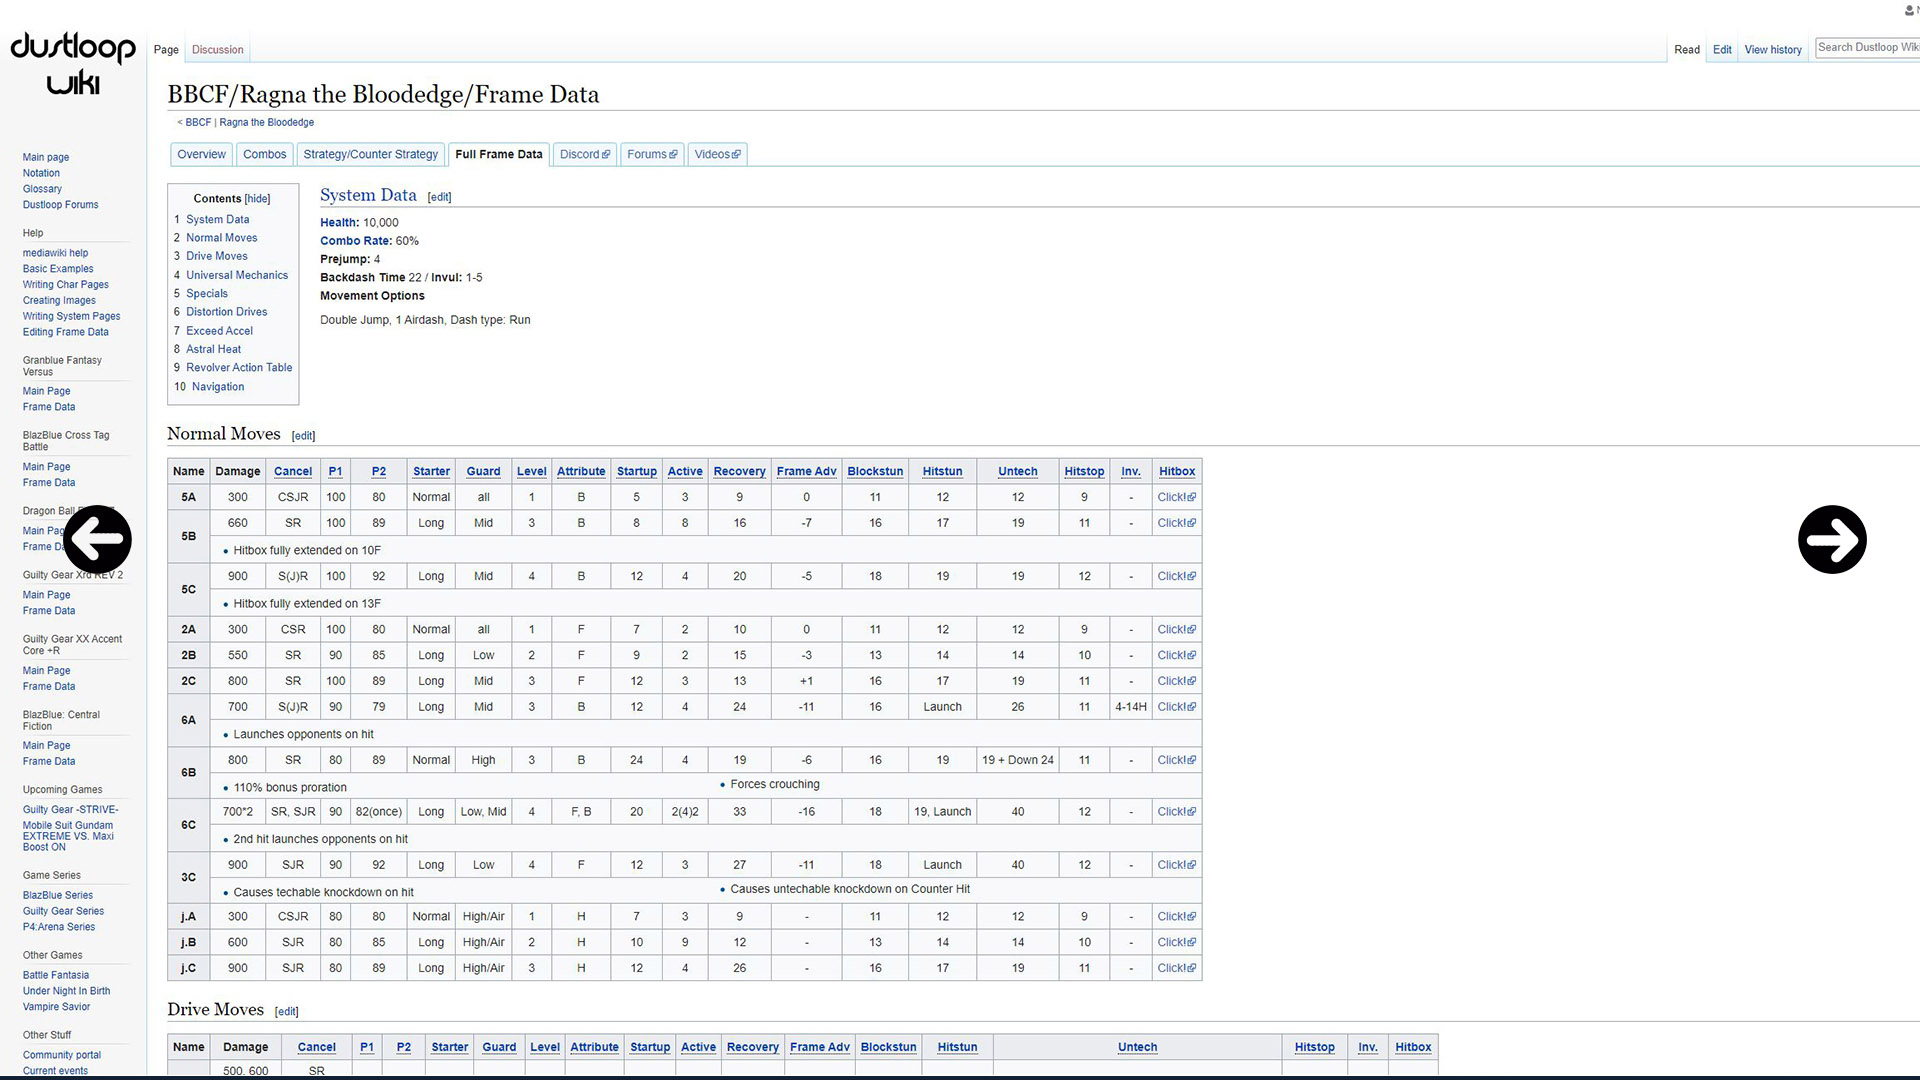Screen dimensions: 1920x1080
Task: Open hitbox Click link for 2B
Action: 1176,655
